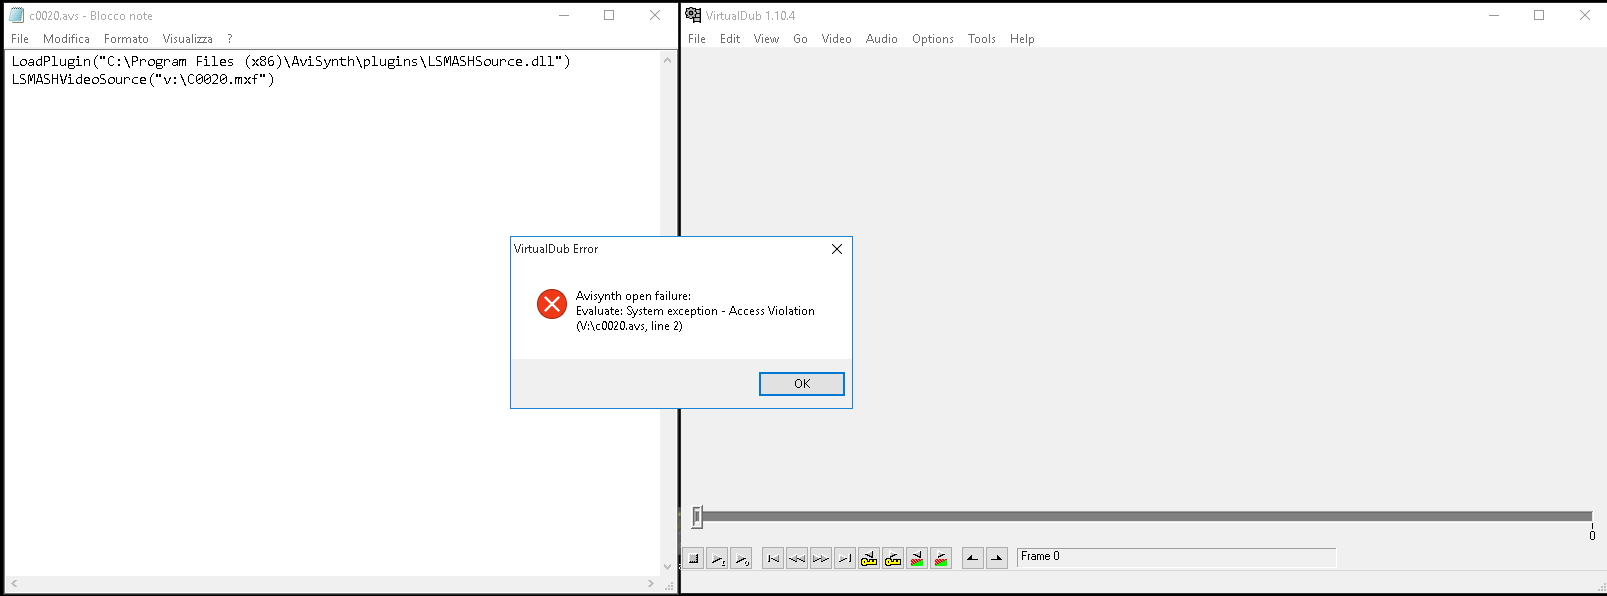Open the VirtualDub View menu
The image size is (1607, 596).
766,39
